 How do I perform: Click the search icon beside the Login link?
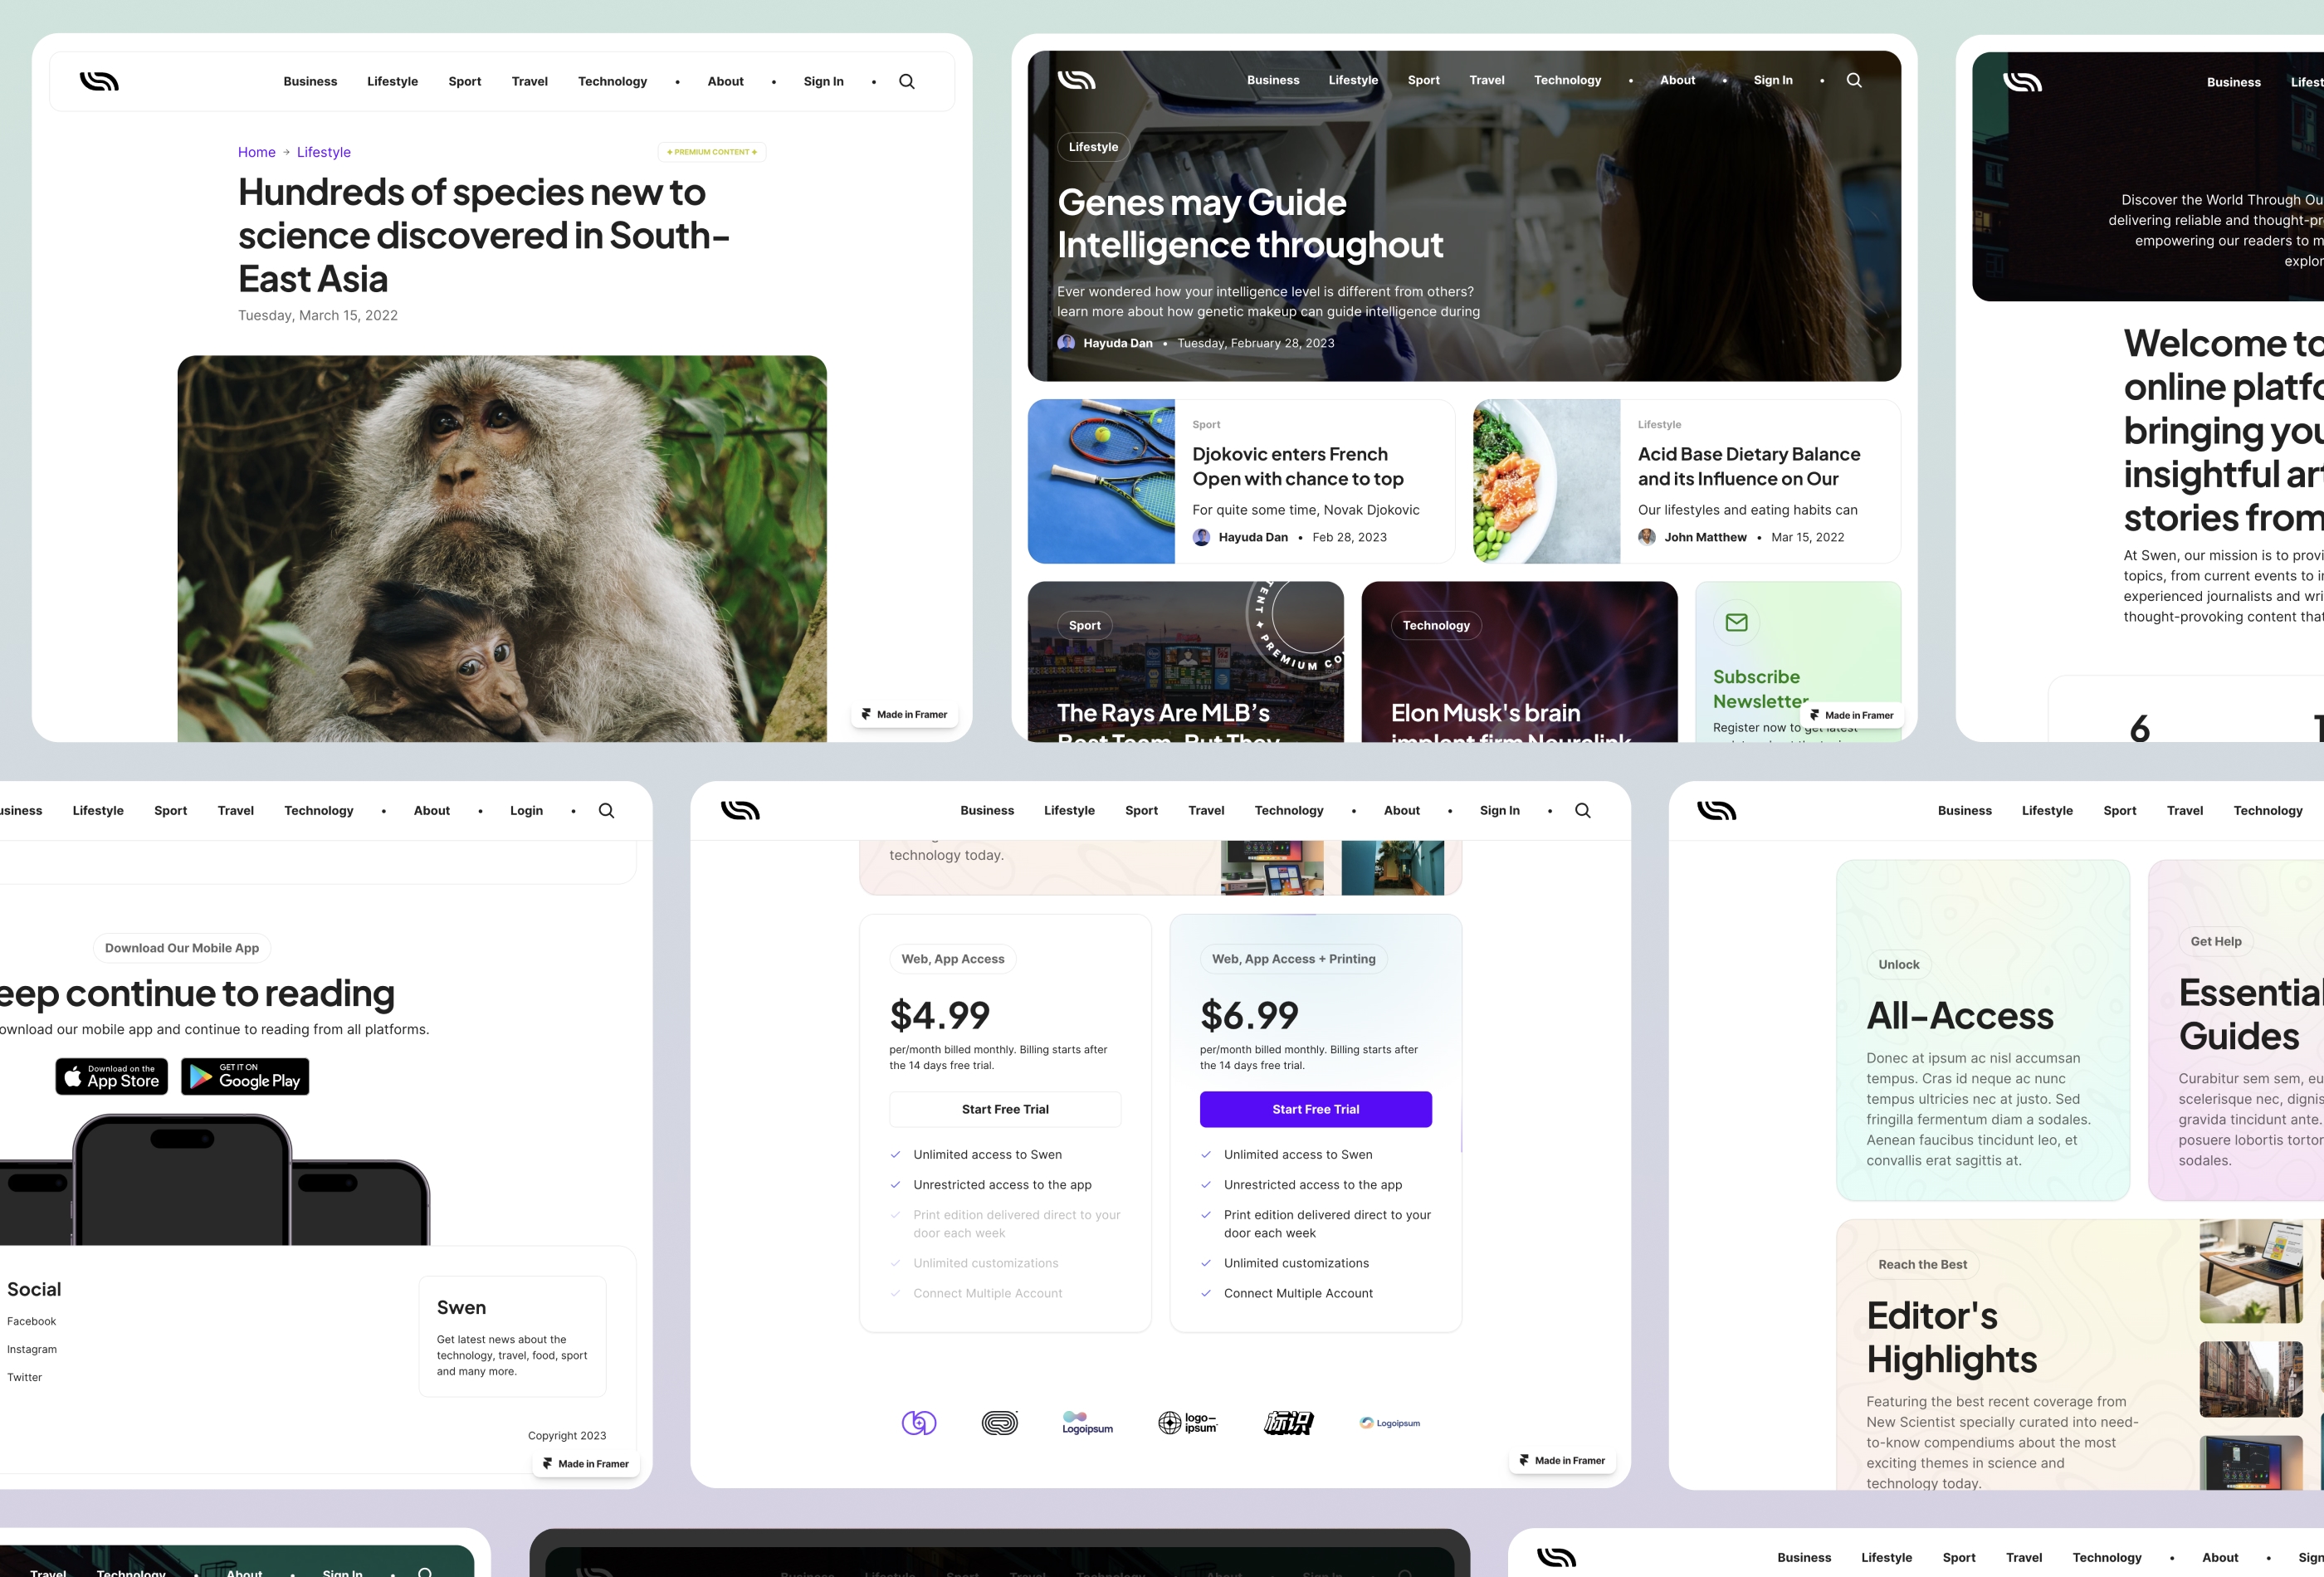click(607, 811)
